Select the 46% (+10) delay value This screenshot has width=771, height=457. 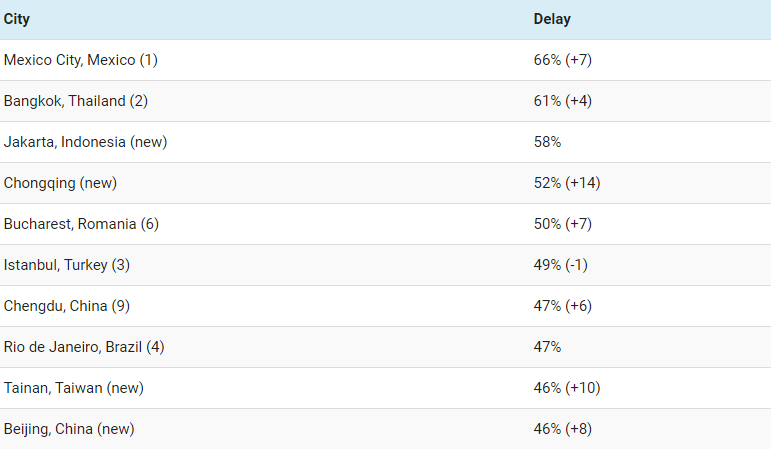coord(567,388)
